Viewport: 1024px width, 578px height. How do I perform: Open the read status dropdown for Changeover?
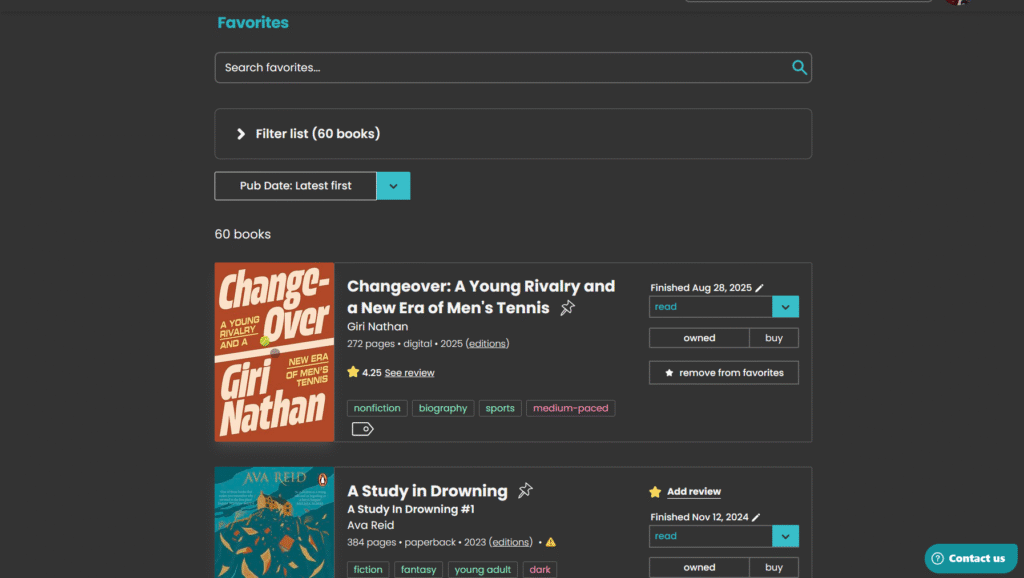pyautogui.click(x=785, y=307)
